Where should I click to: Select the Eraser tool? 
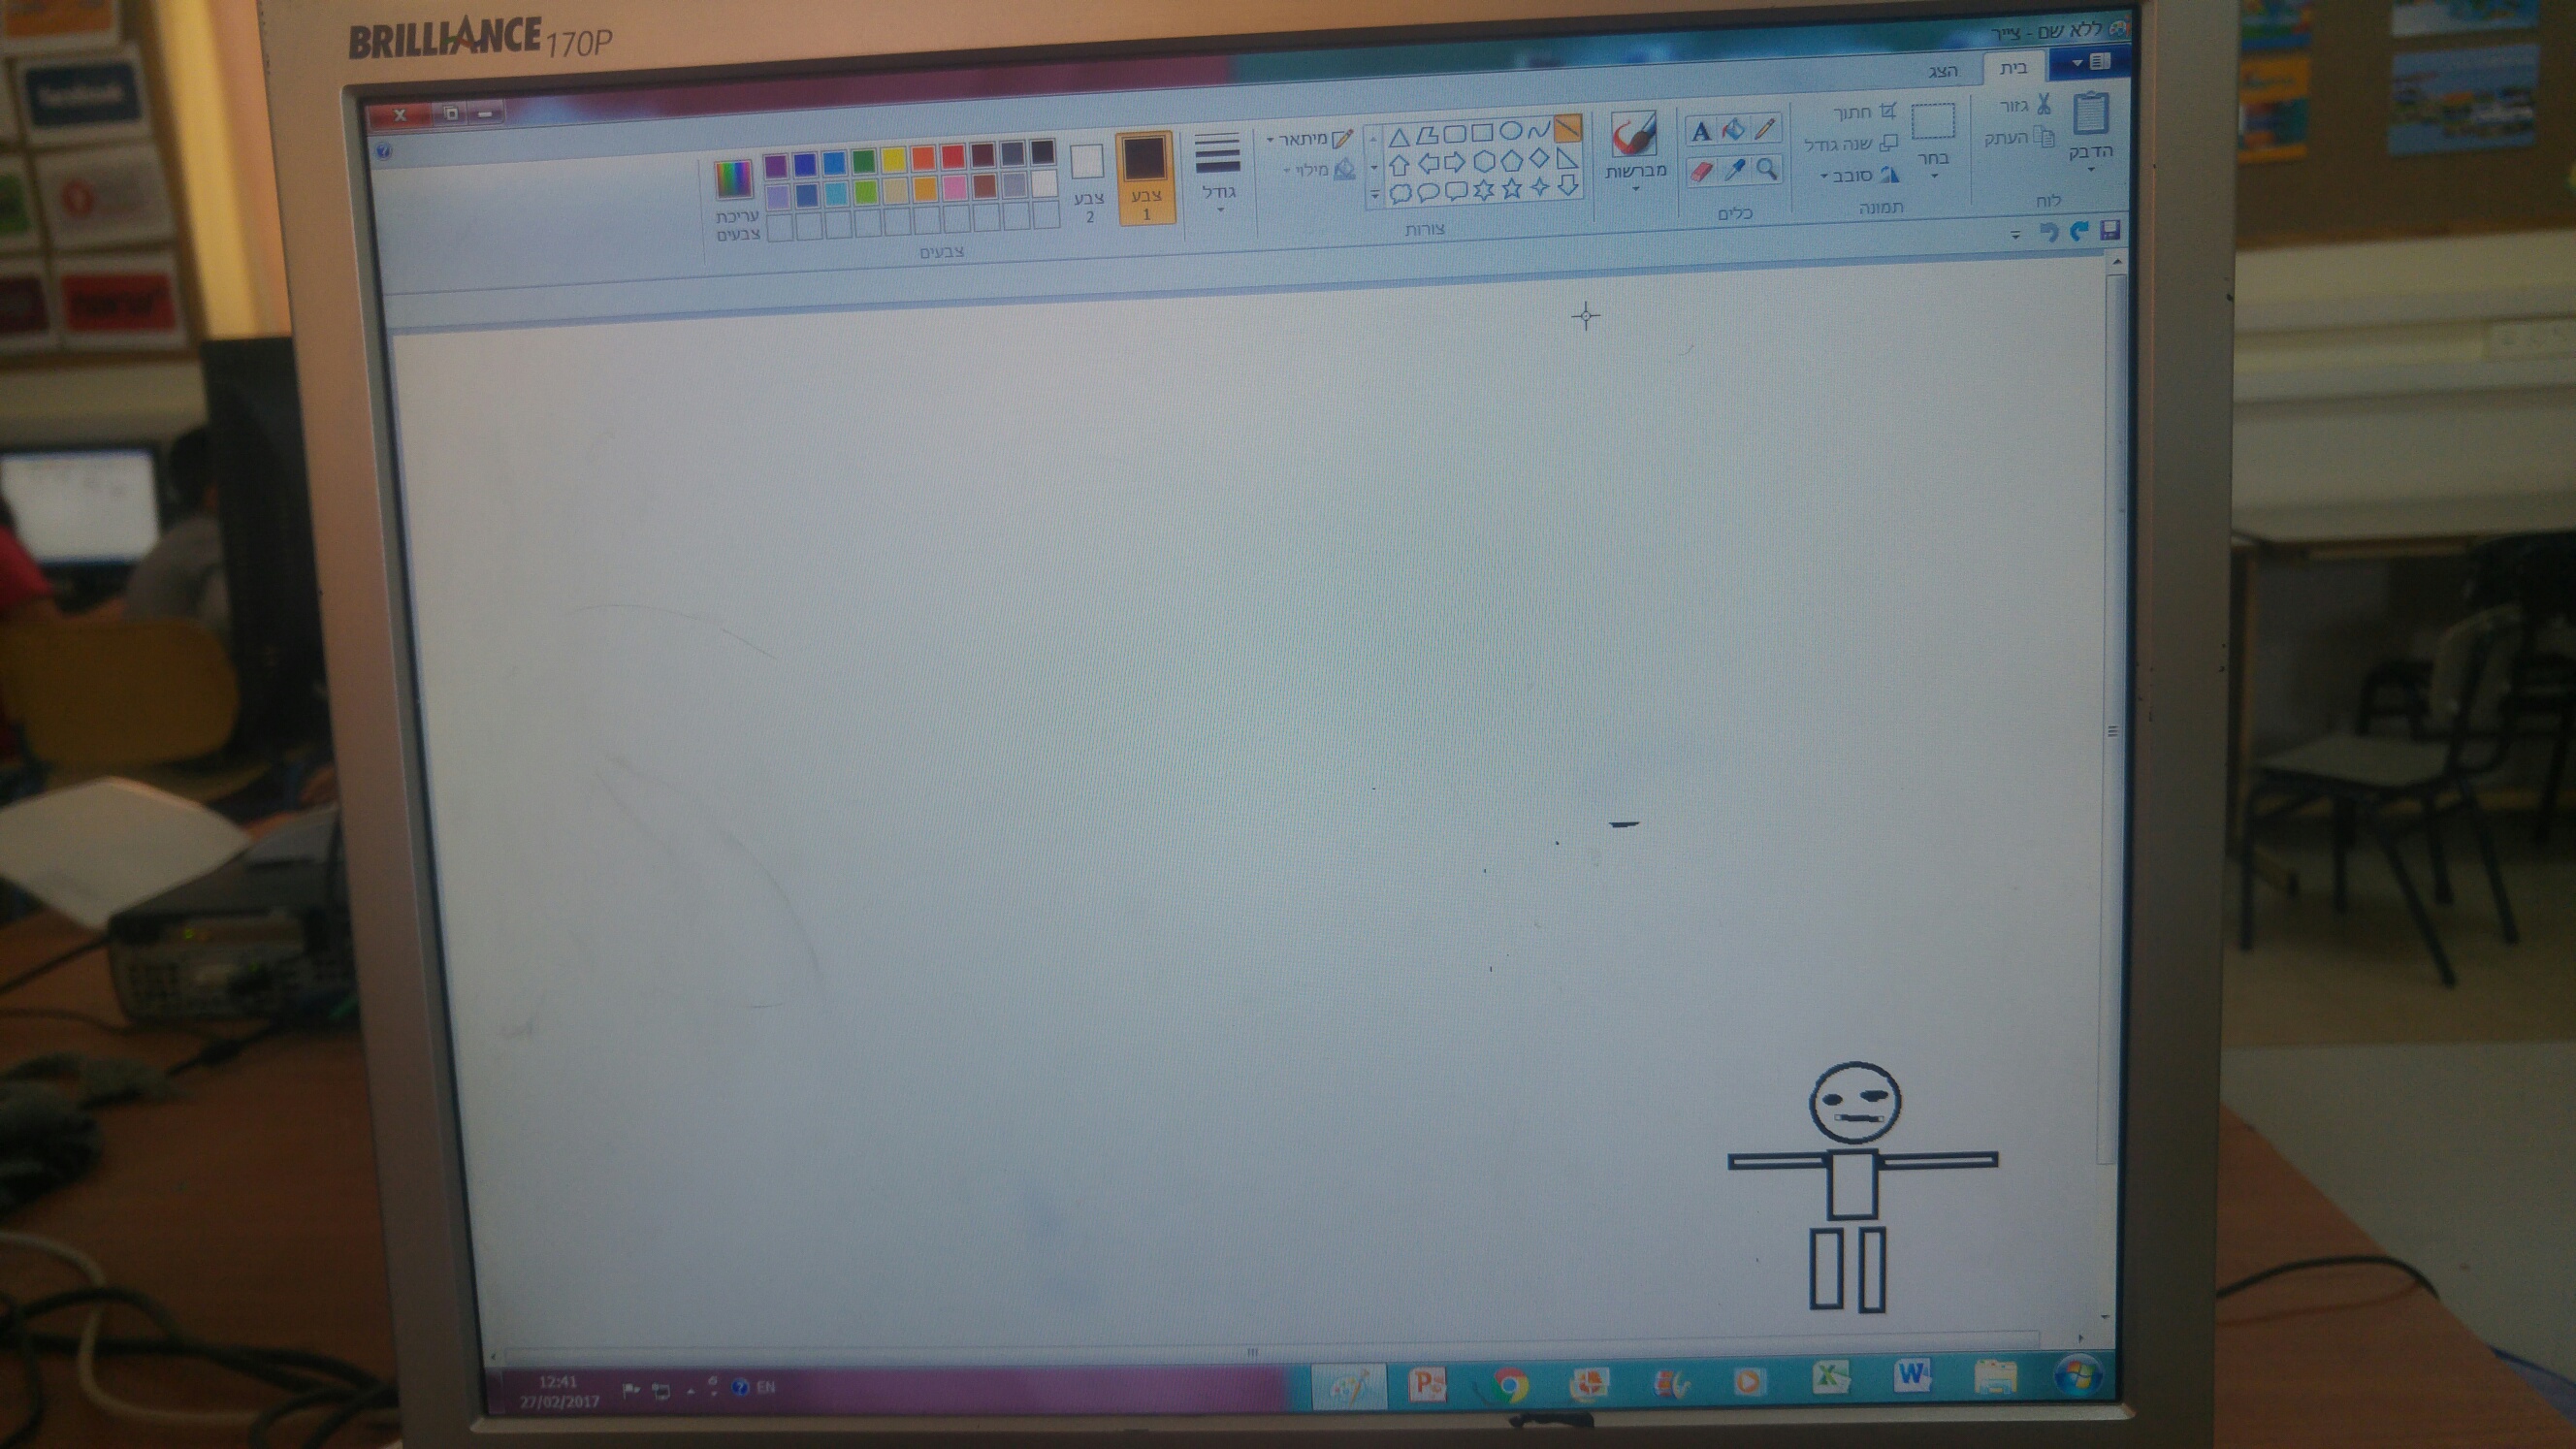coord(1702,171)
